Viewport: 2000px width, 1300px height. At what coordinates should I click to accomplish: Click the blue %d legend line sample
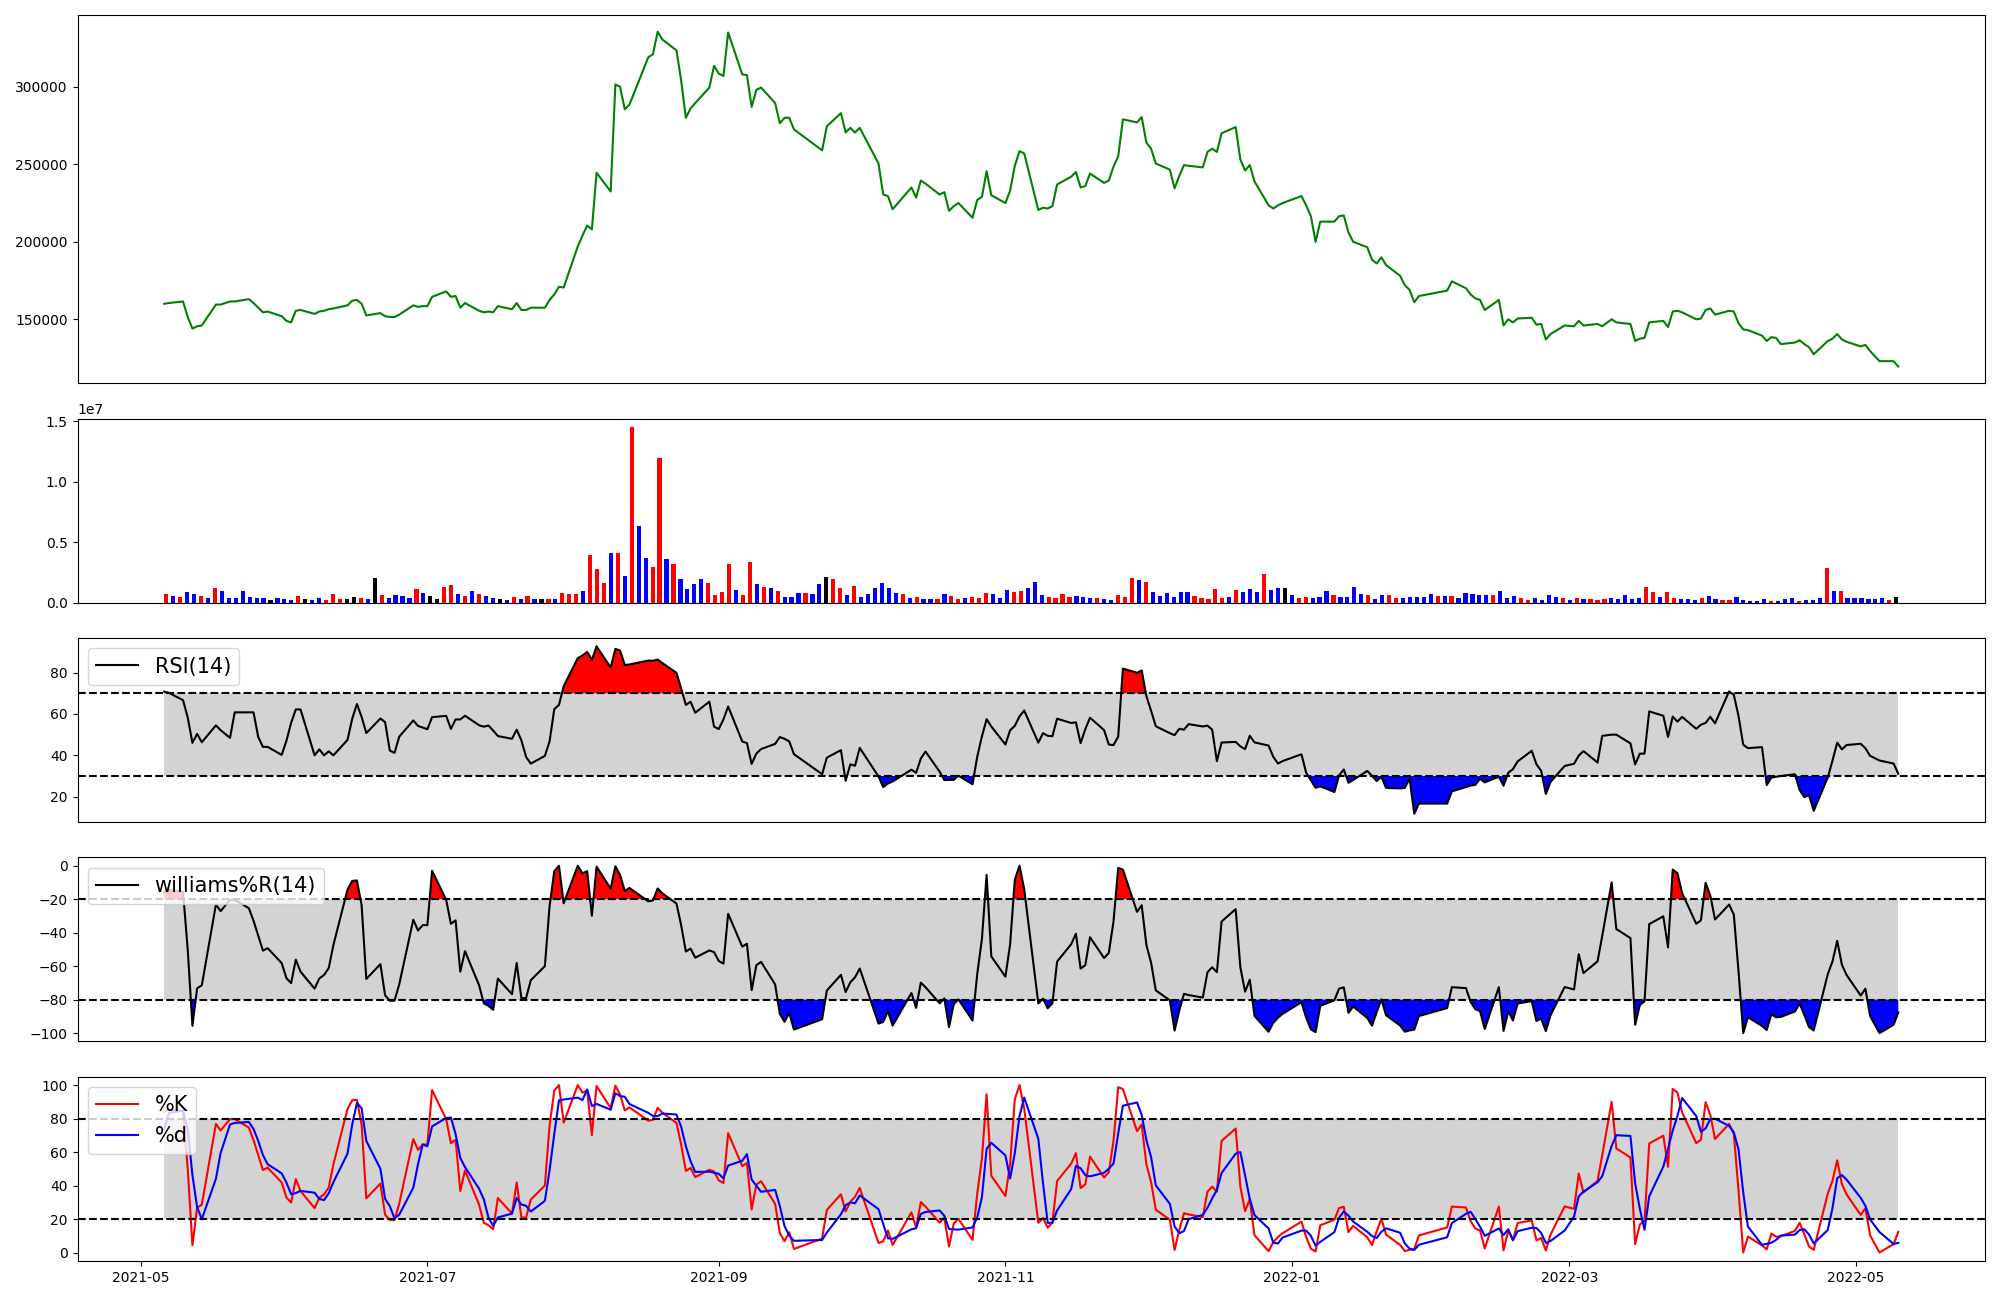(x=118, y=1135)
